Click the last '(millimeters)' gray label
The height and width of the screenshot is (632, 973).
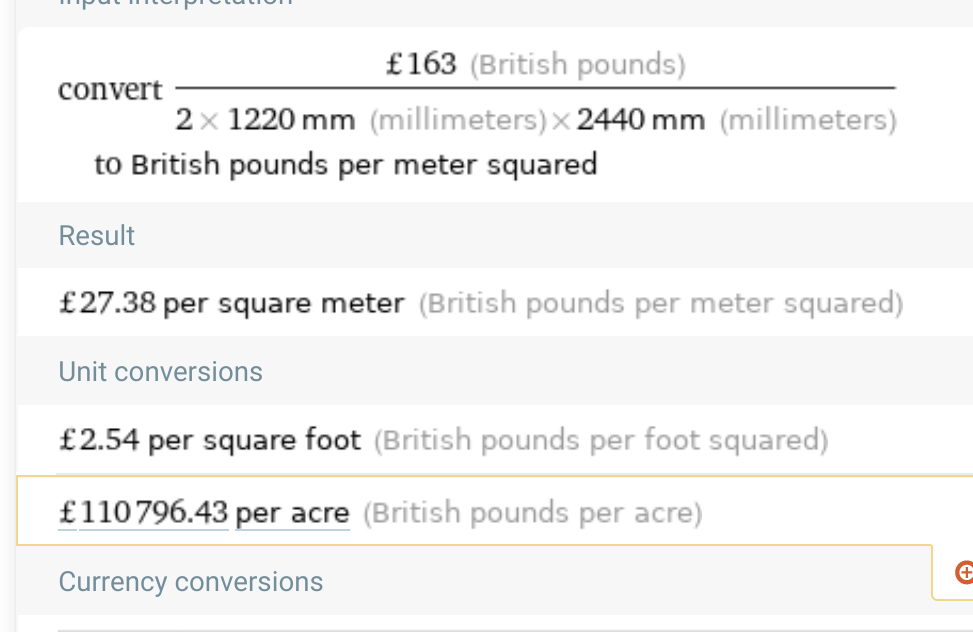(809, 120)
